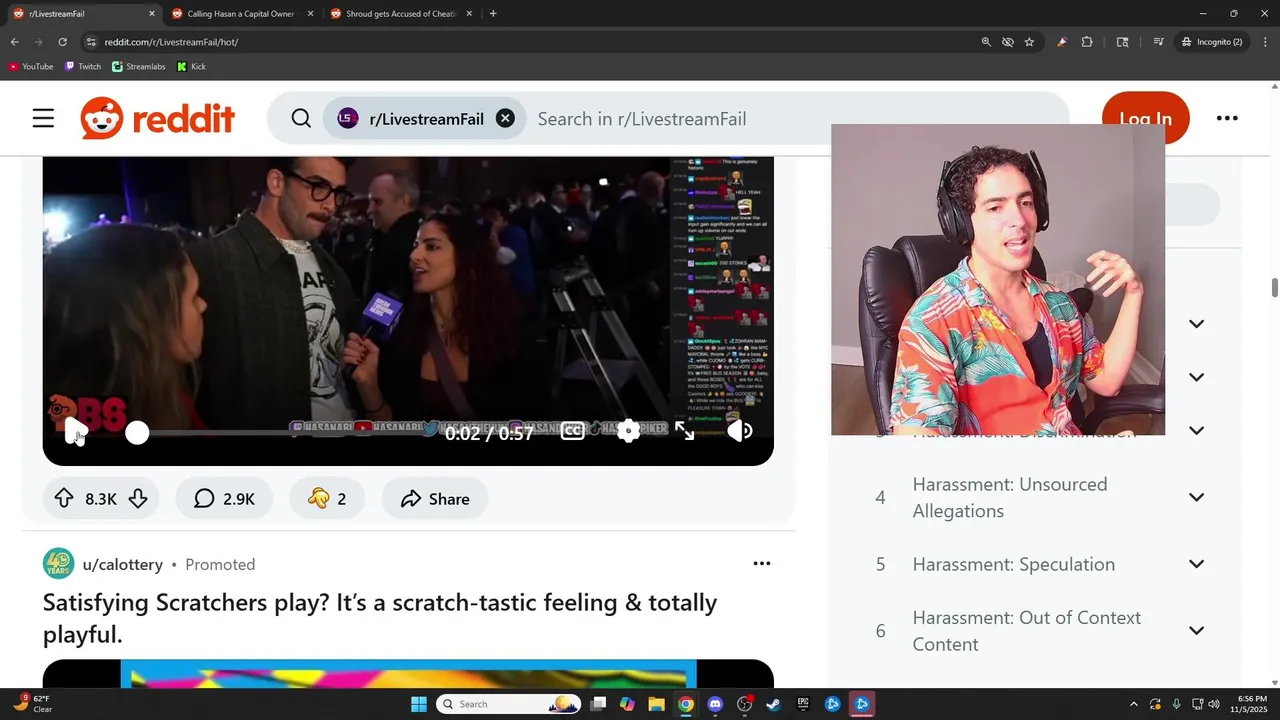Play the video with the play button
Viewport: 1280px width, 720px height.
76,431
